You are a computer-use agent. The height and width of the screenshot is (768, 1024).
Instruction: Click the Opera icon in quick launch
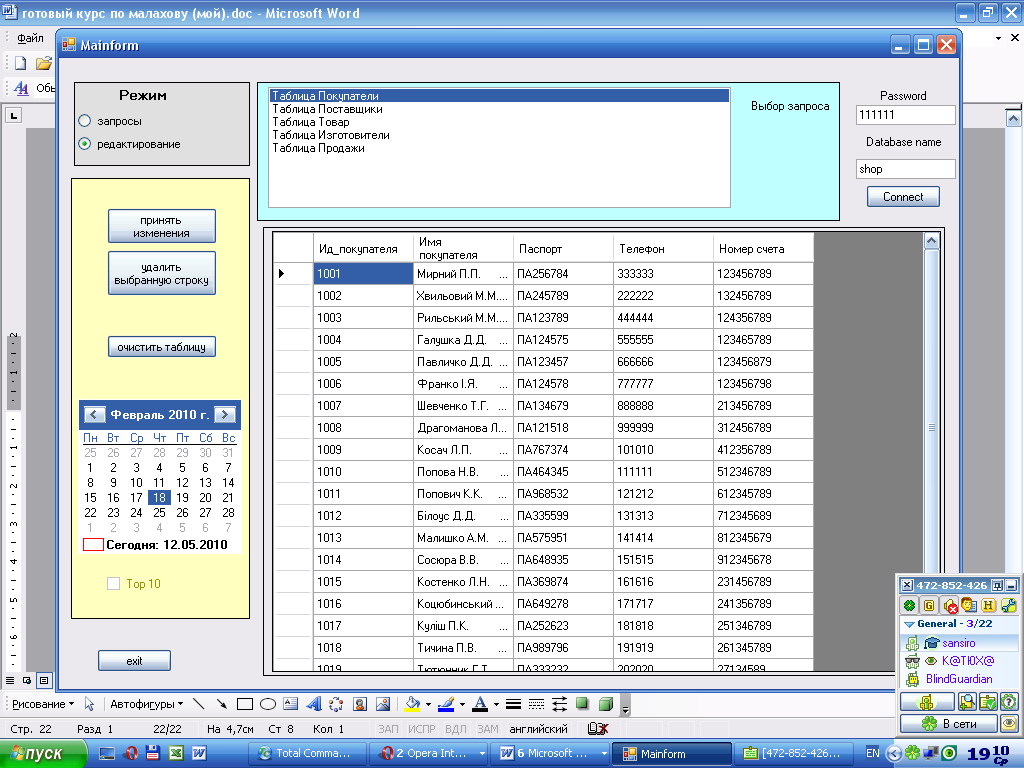point(131,753)
